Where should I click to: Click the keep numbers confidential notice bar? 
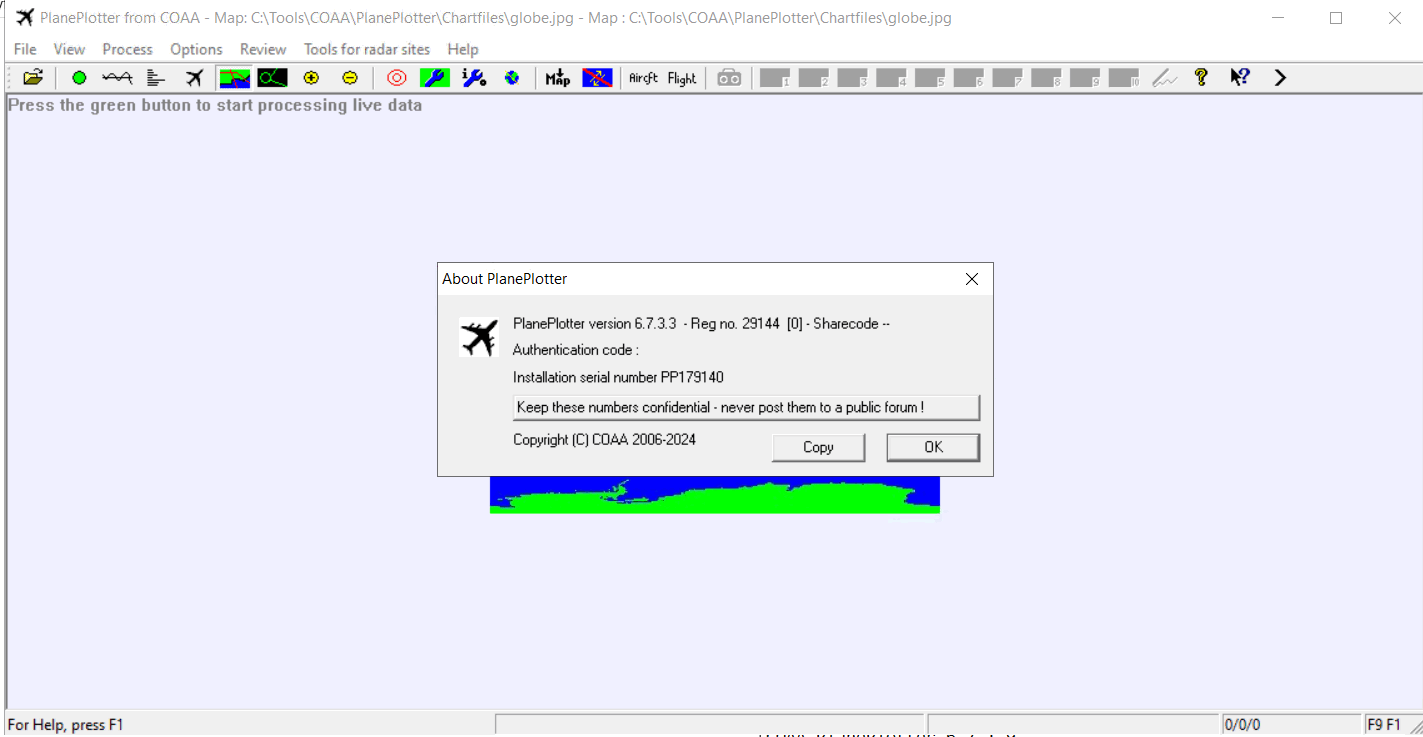pos(746,408)
